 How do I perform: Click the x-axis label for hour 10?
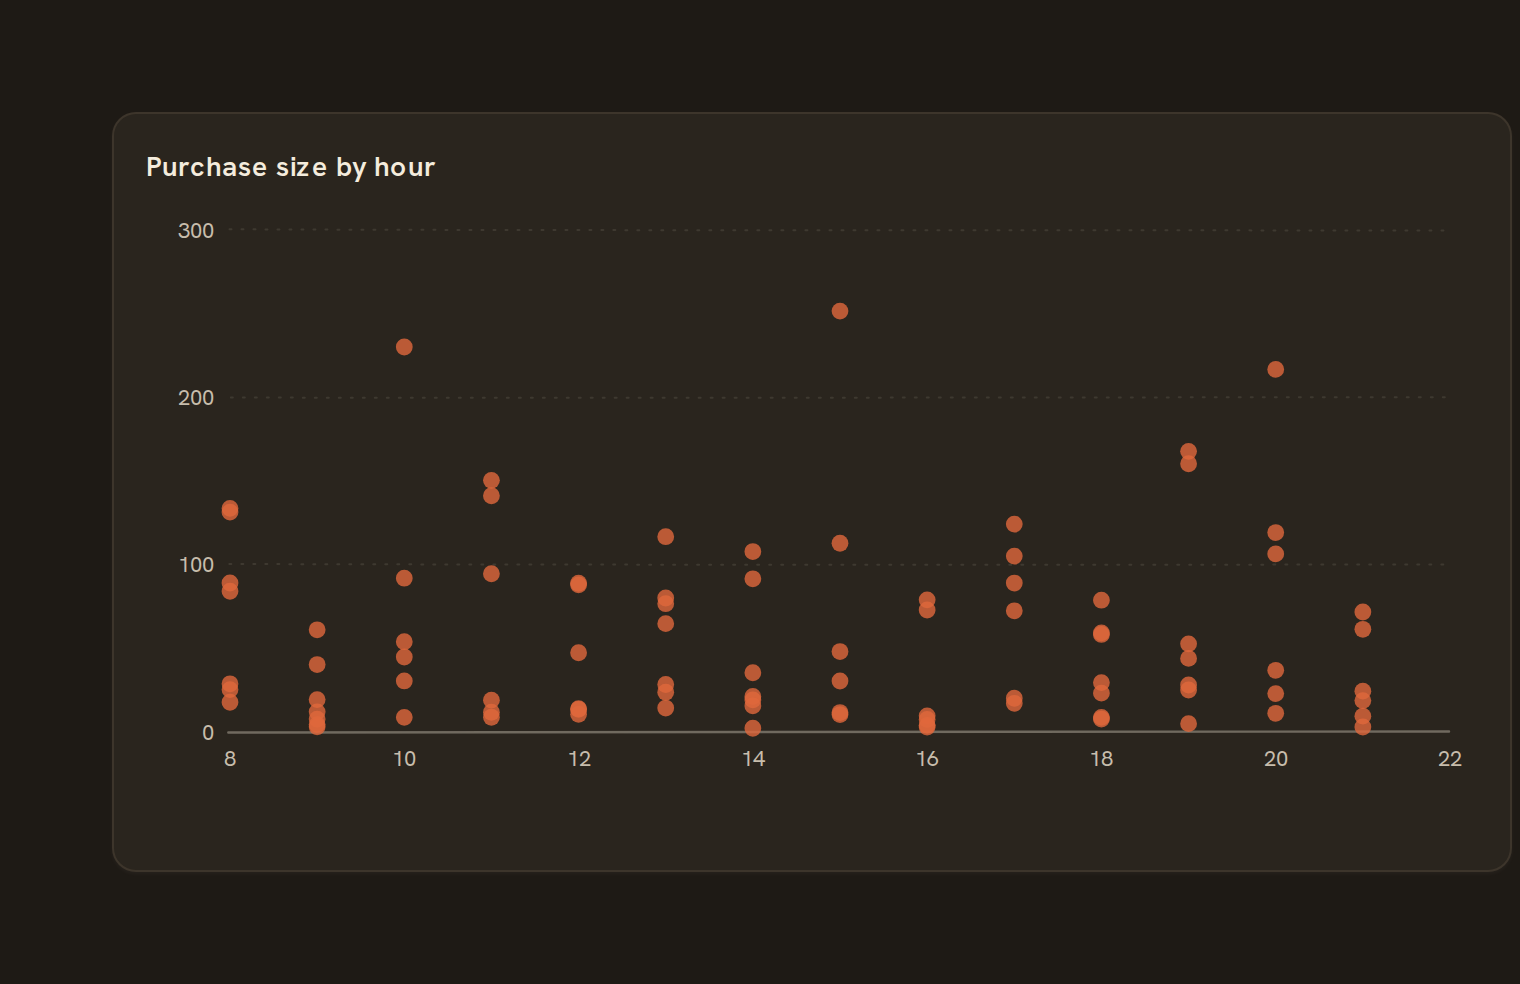pyautogui.click(x=404, y=759)
